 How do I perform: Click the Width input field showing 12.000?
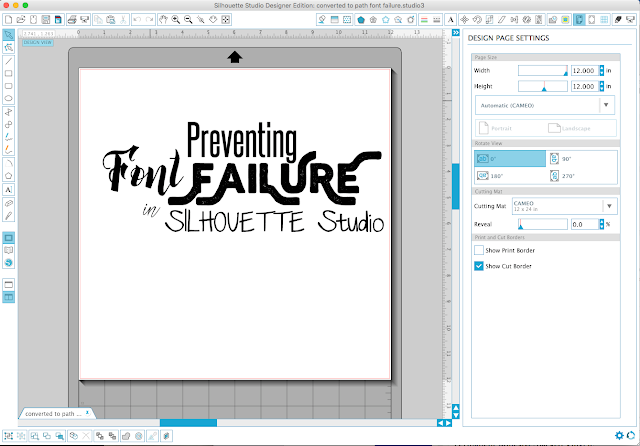(584, 71)
